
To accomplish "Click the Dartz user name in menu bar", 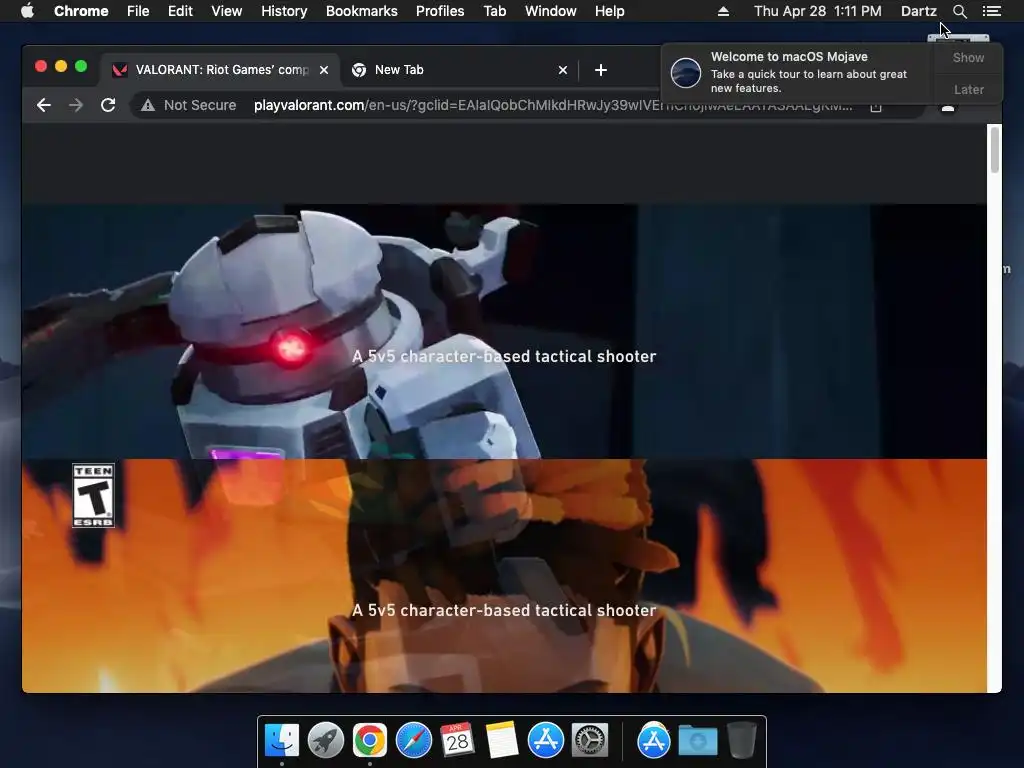I will pos(918,11).
